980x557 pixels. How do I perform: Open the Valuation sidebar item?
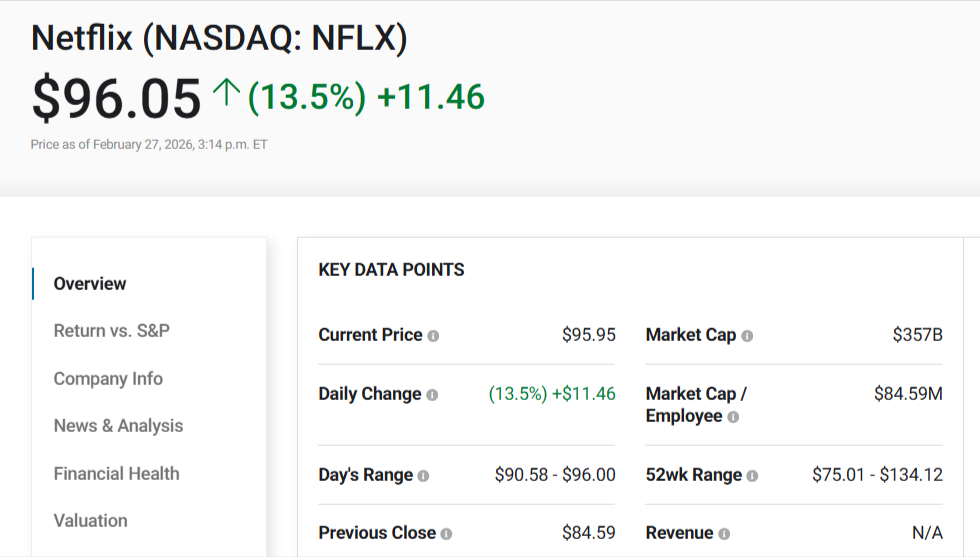(x=91, y=521)
